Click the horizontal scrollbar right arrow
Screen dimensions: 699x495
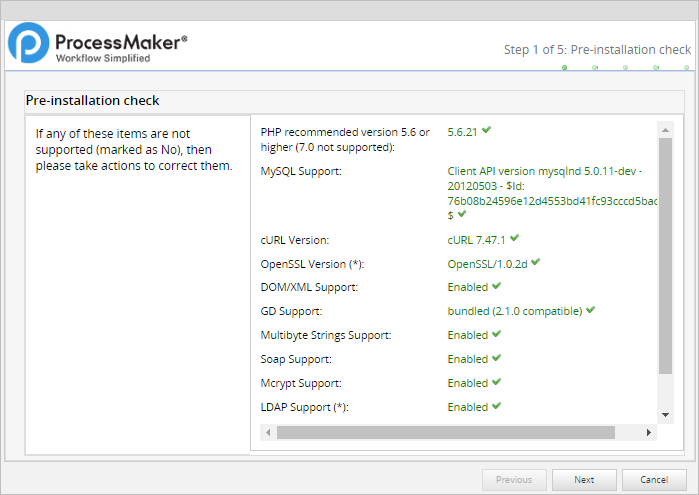[x=649, y=433]
